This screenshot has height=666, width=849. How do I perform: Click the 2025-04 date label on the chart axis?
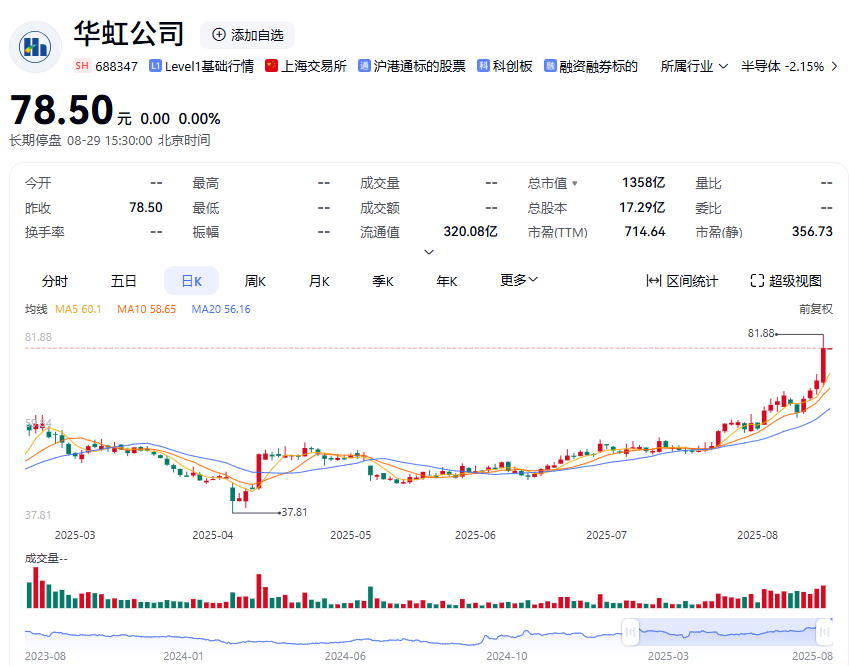click(213, 535)
